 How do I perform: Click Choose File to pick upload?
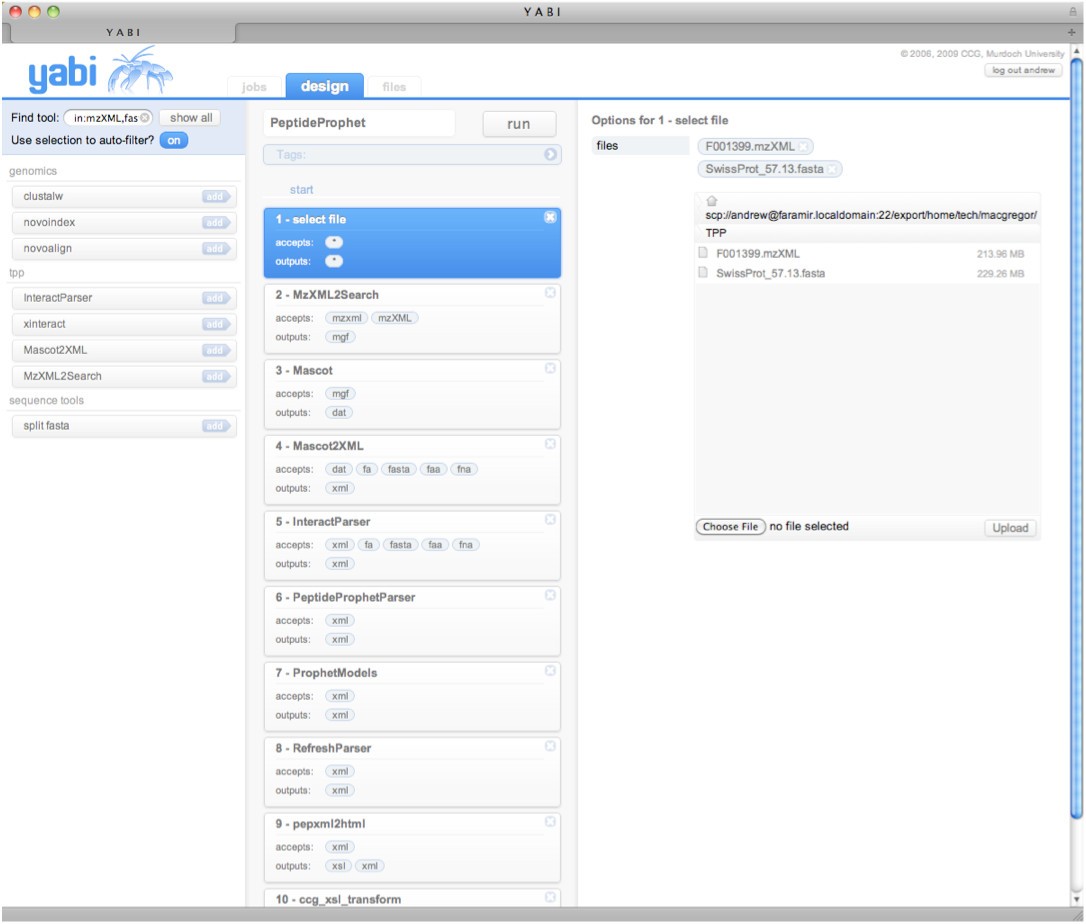pyautogui.click(x=730, y=527)
